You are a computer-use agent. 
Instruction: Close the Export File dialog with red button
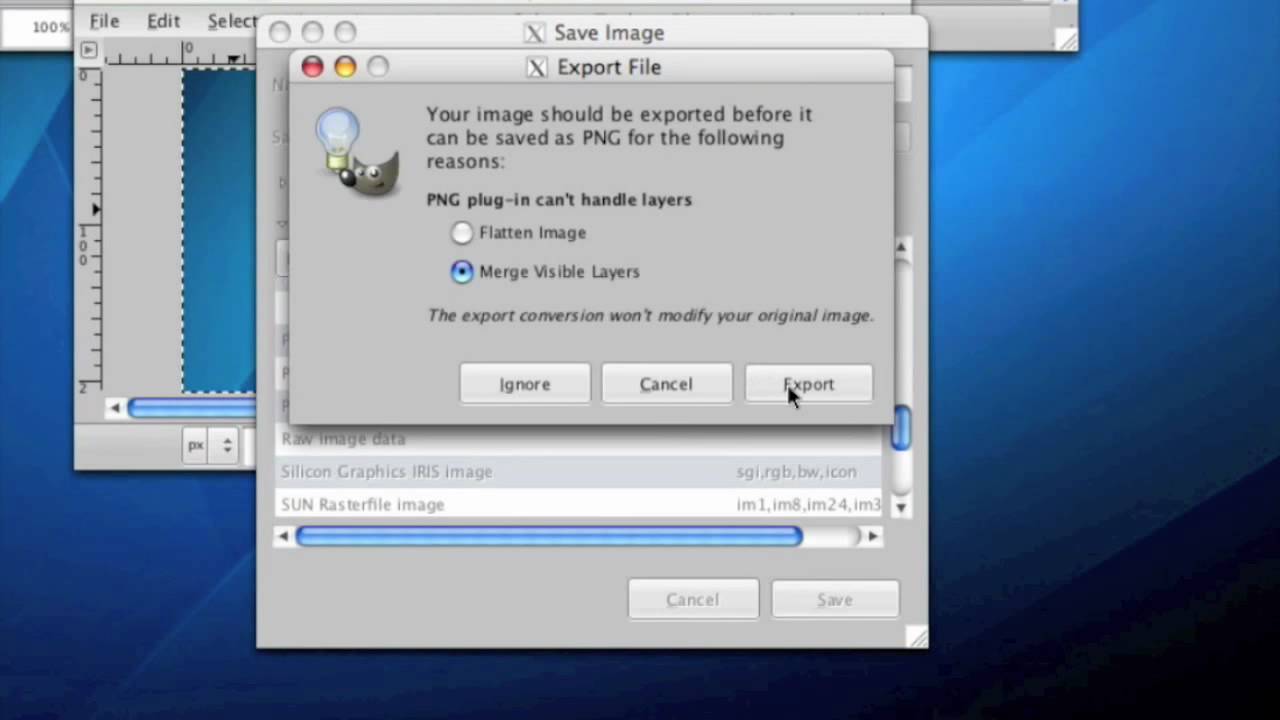(x=312, y=67)
